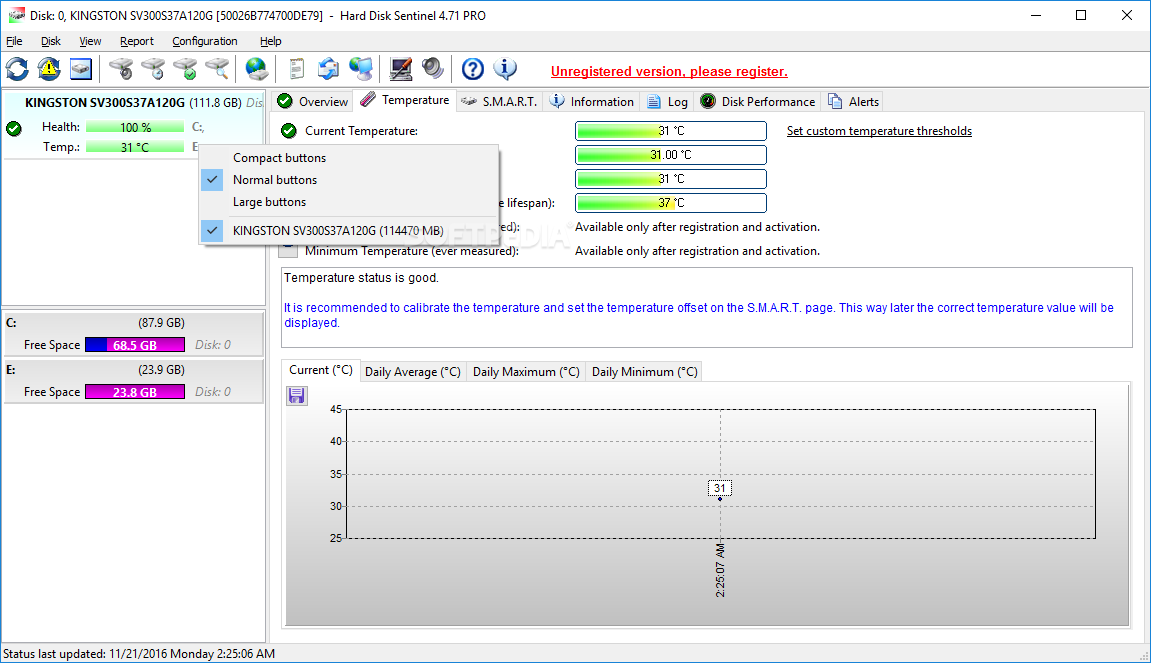
Task: Click the blue-framed disk drive toolbar icon
Action: (x=81, y=70)
